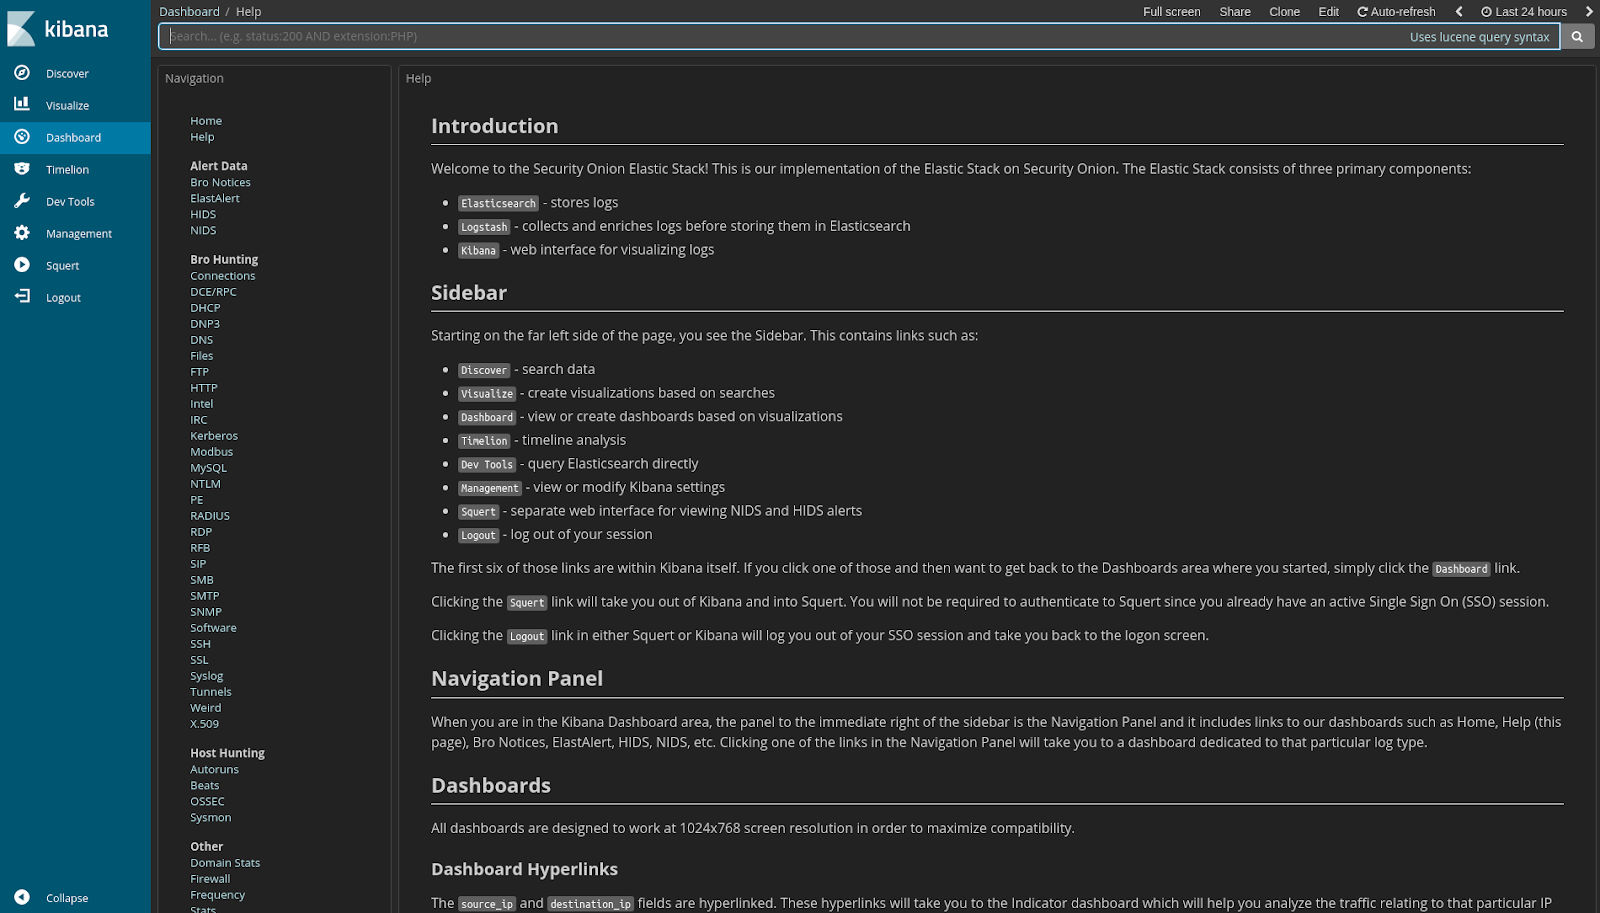Open the Syslog dashboard
This screenshot has width=1600, height=913.
tap(207, 676)
